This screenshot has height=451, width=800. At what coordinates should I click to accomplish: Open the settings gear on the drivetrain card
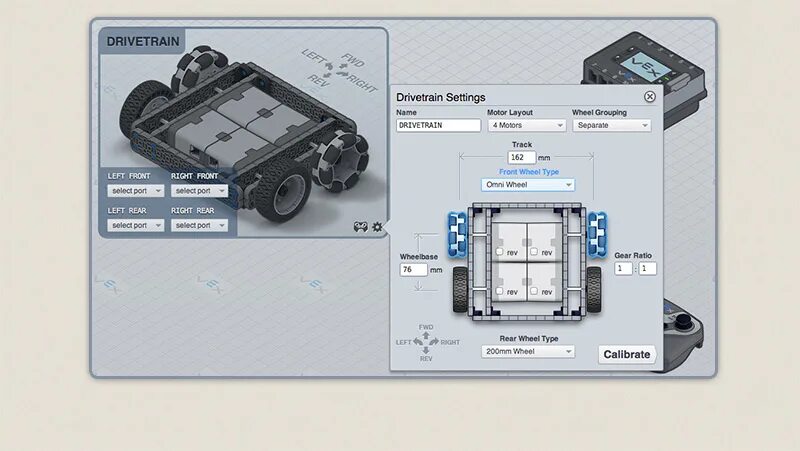coord(377,227)
